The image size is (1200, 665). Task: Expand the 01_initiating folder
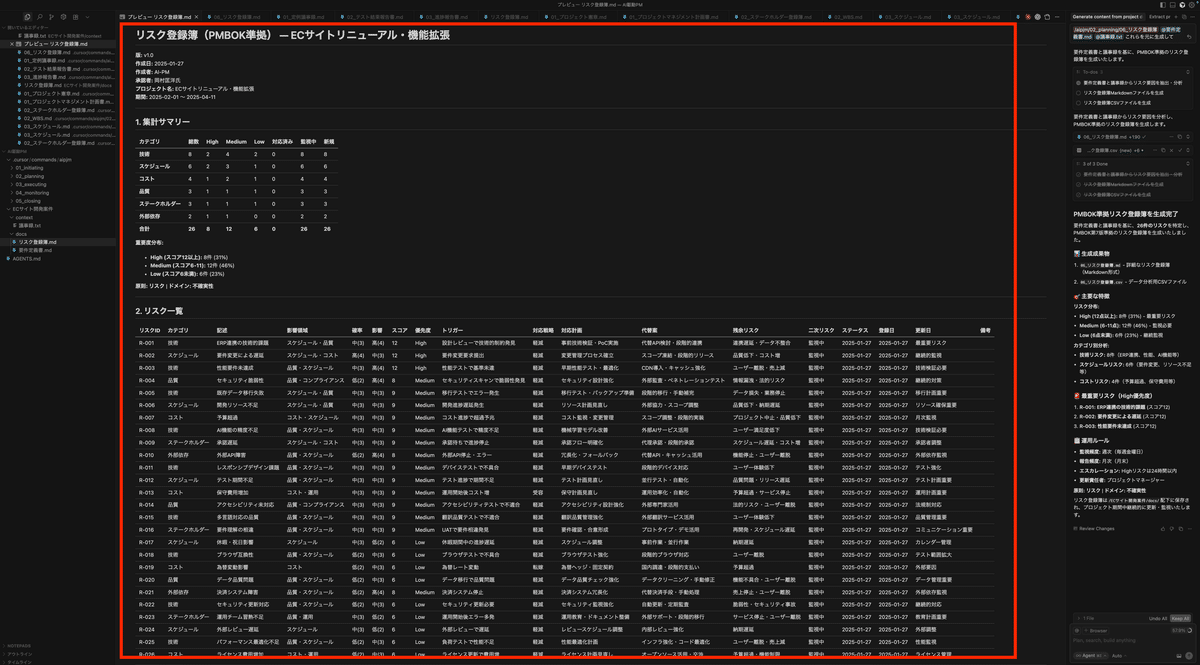pyautogui.click(x=60, y=168)
